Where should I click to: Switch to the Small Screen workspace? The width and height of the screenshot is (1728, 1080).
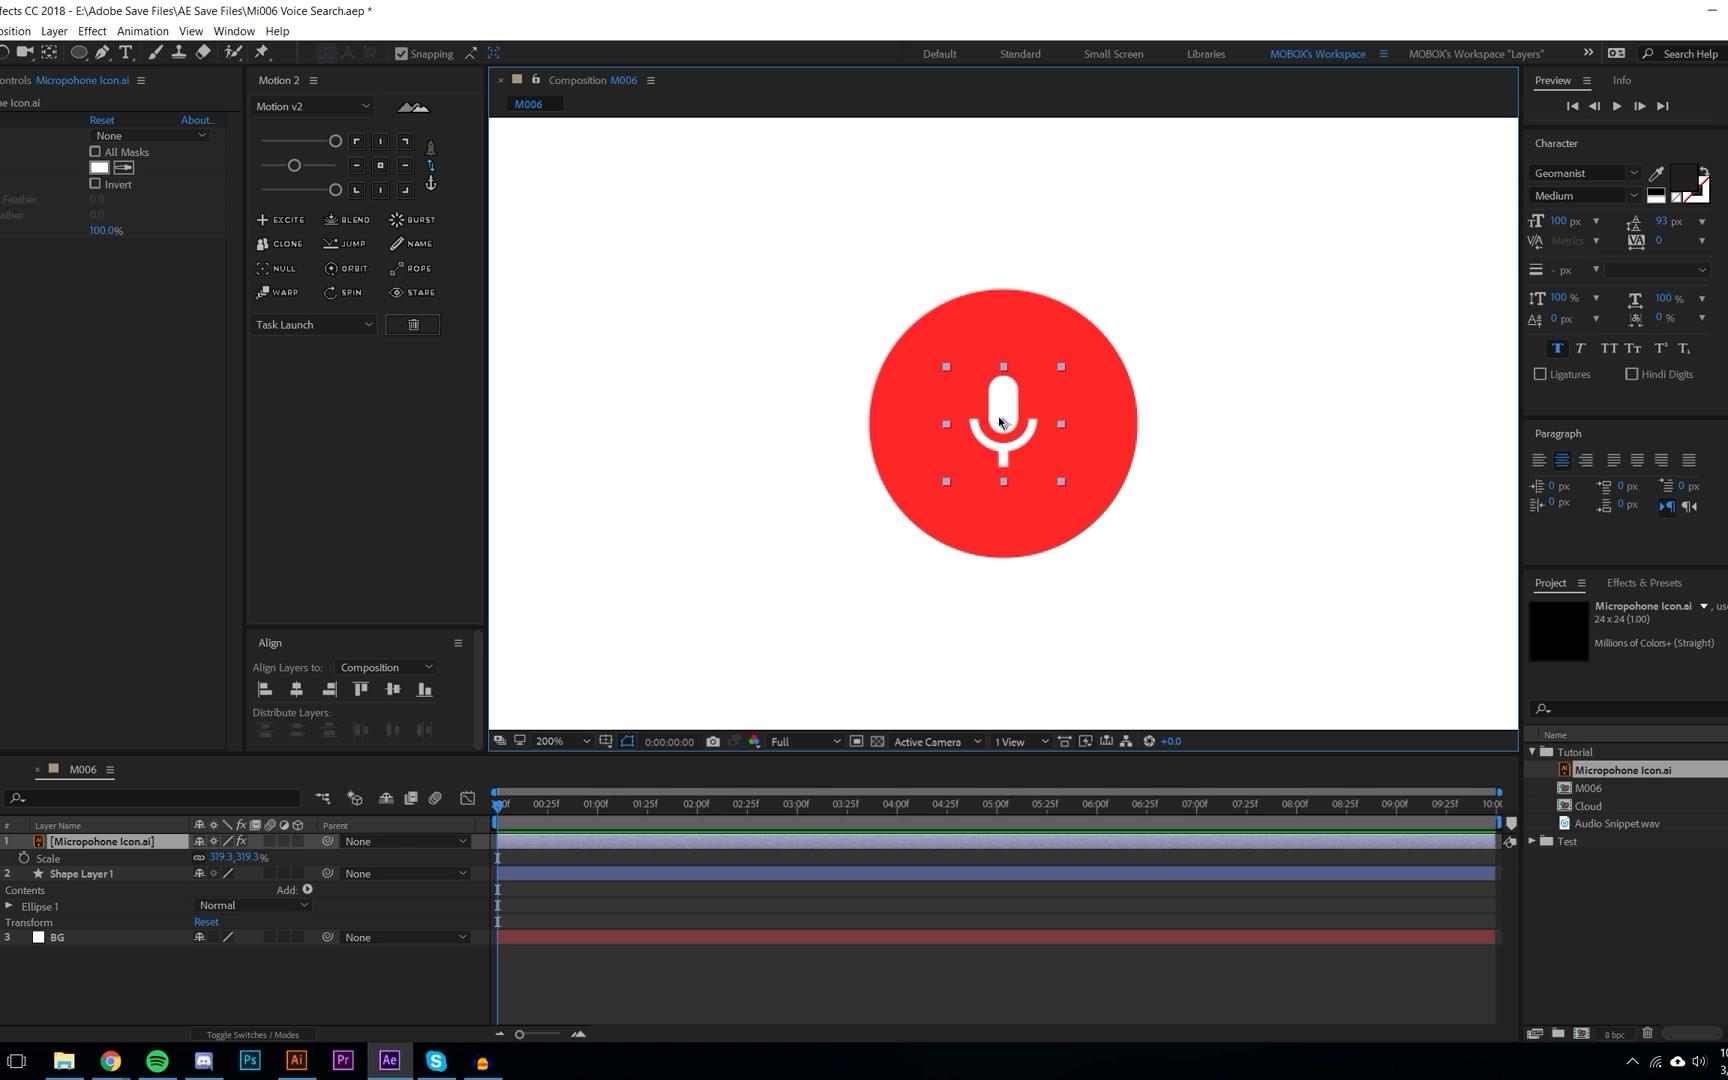click(1113, 54)
